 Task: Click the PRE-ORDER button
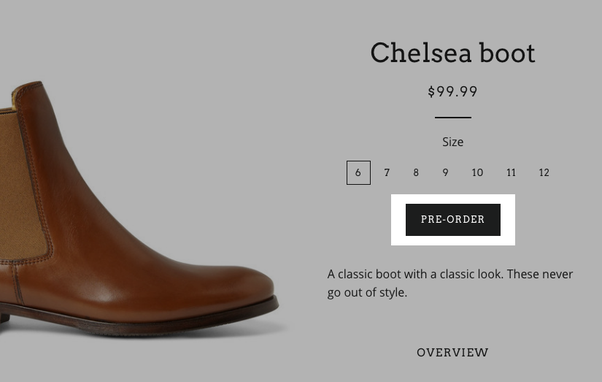(453, 220)
